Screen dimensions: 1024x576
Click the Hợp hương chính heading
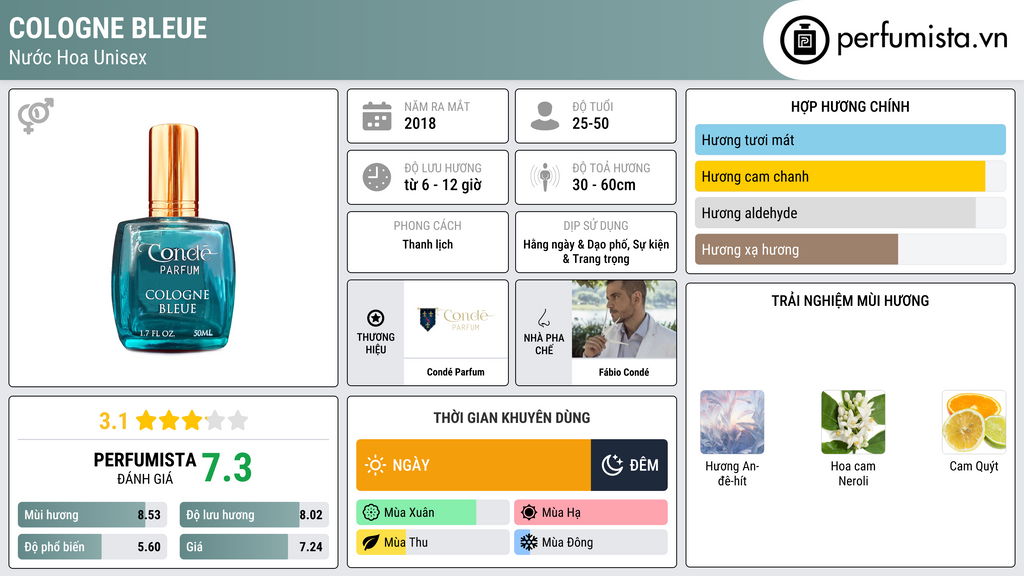click(x=850, y=106)
